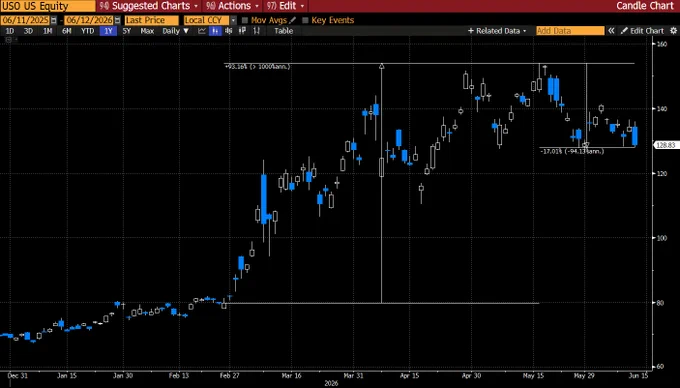Image resolution: width=680 pixels, height=388 pixels.
Task: Click the Candle Chart title text
Action: 645,6
